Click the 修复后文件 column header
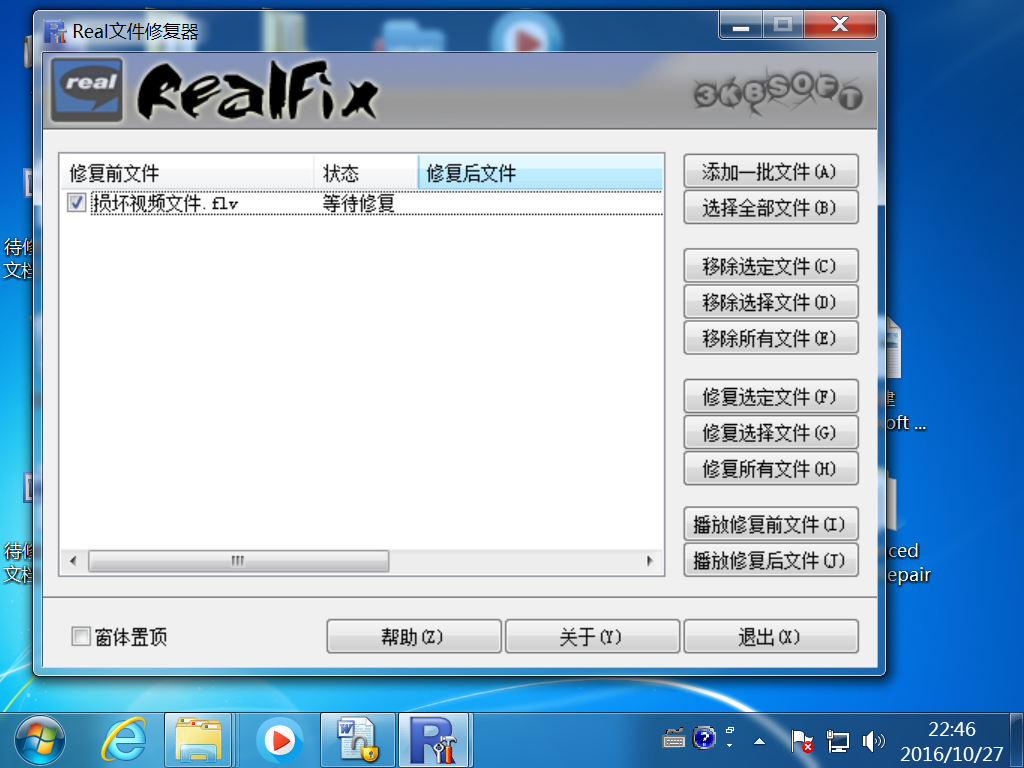 point(540,173)
